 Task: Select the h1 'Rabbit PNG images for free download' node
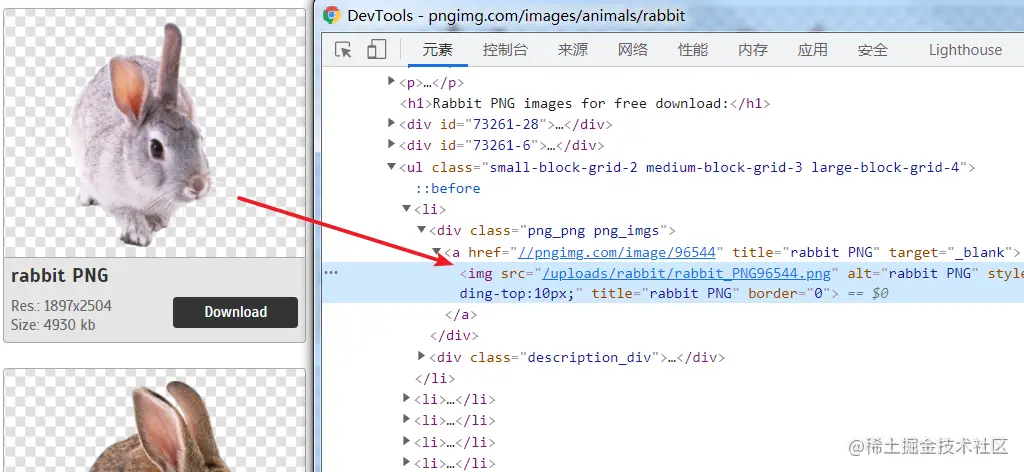point(586,103)
